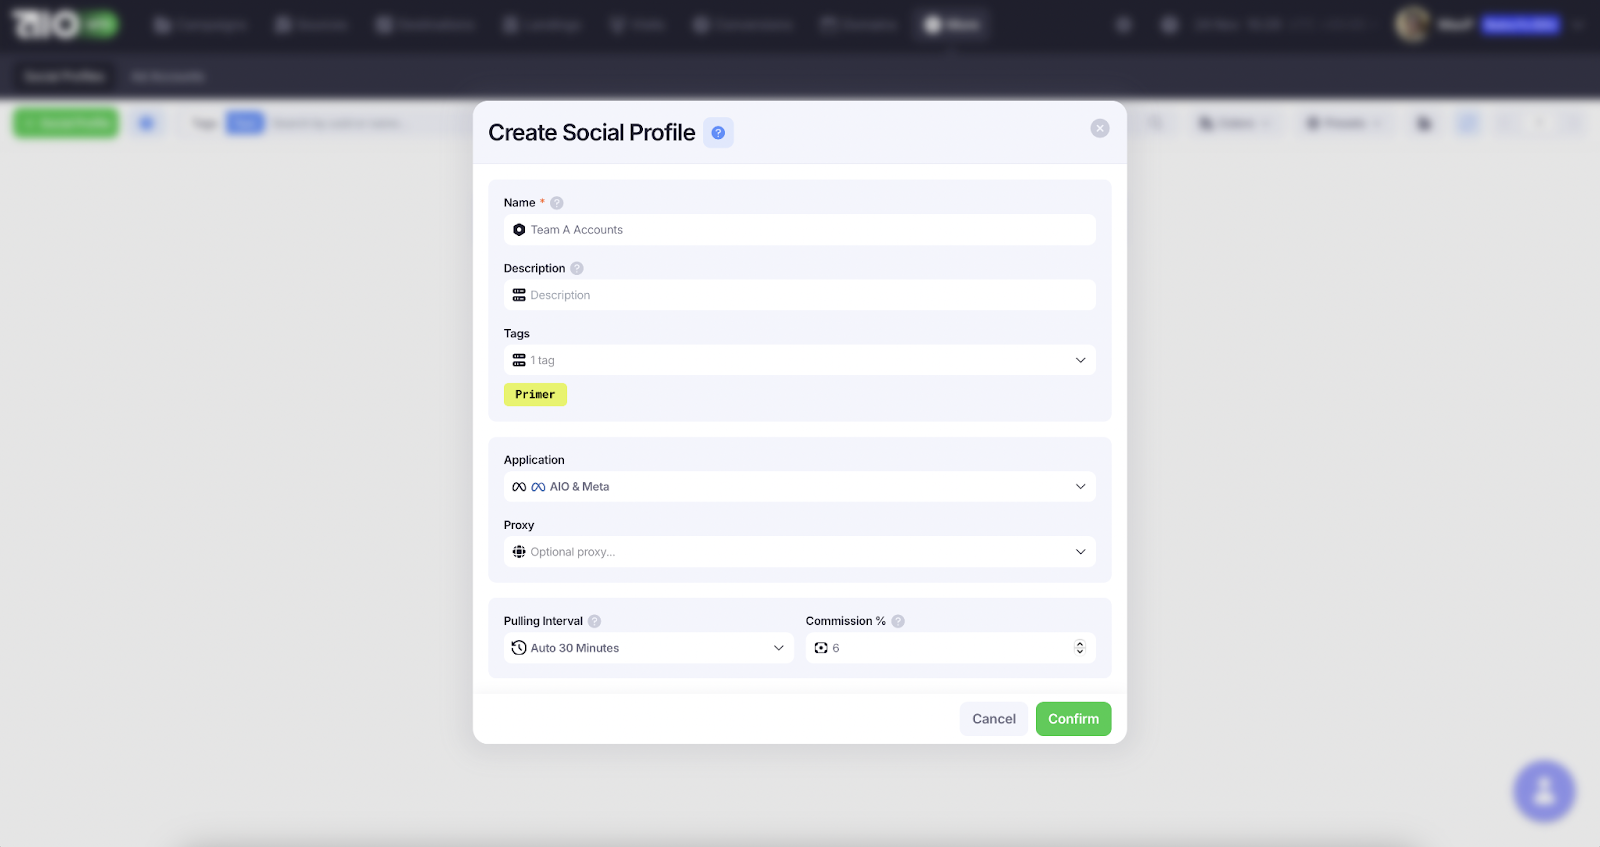The width and height of the screenshot is (1600, 847).
Task: Click the help icon beside Create Social Profile
Action: pyautogui.click(x=718, y=133)
